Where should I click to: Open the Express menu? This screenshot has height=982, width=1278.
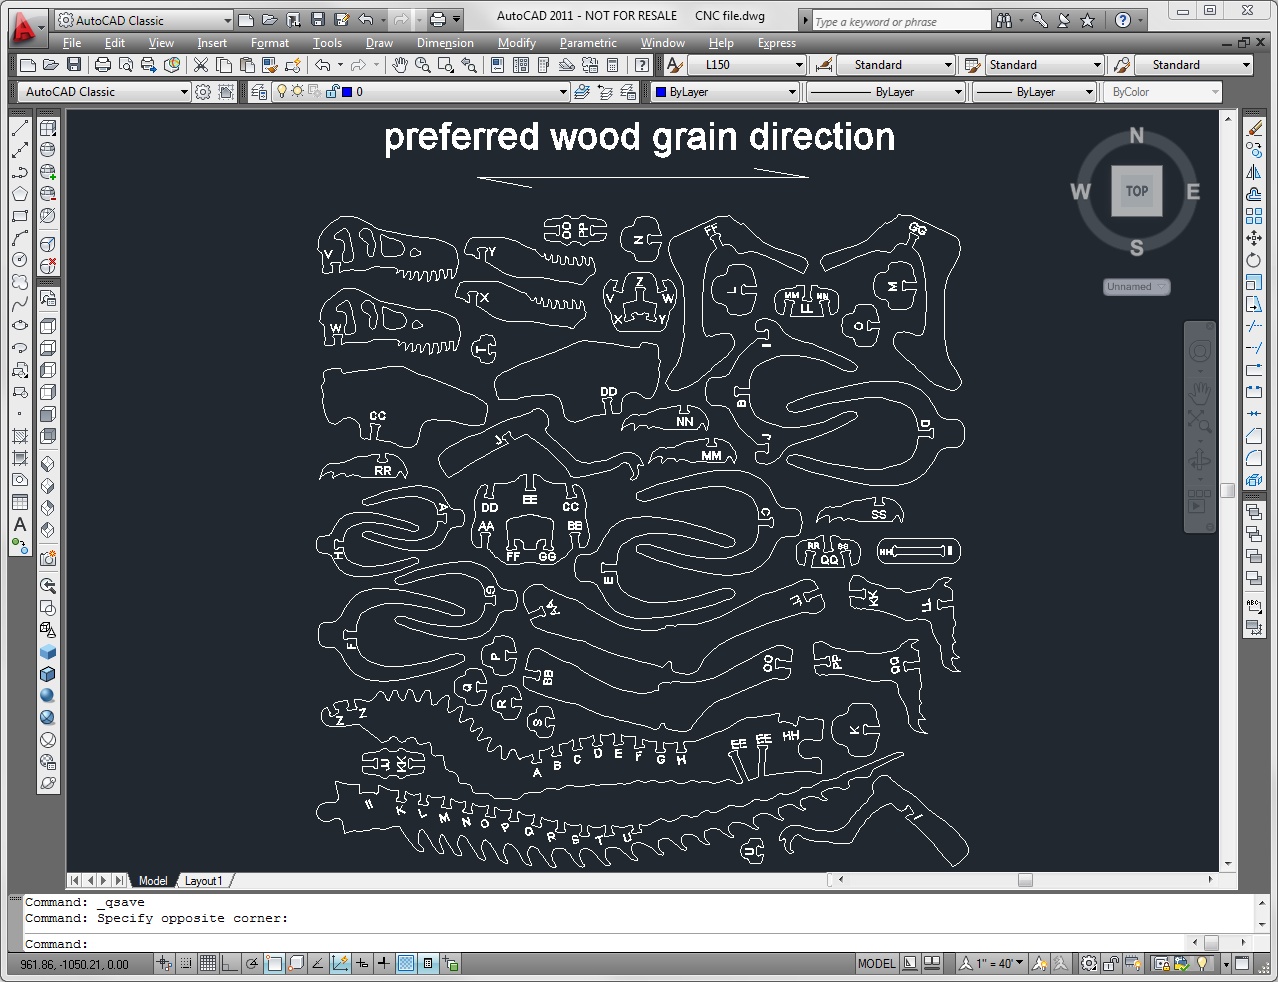click(x=777, y=43)
